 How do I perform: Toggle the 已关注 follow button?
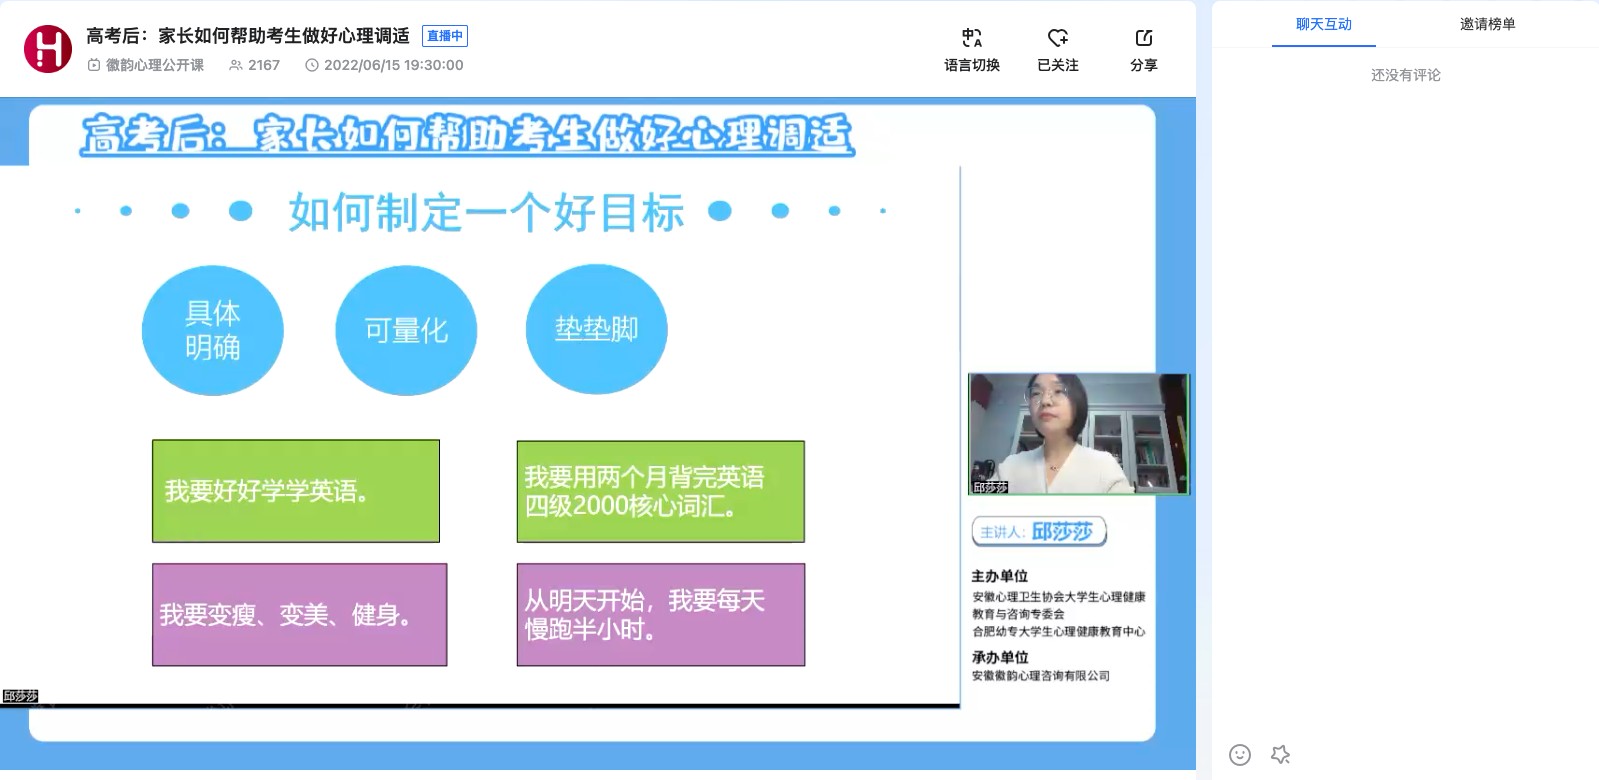1057,39
